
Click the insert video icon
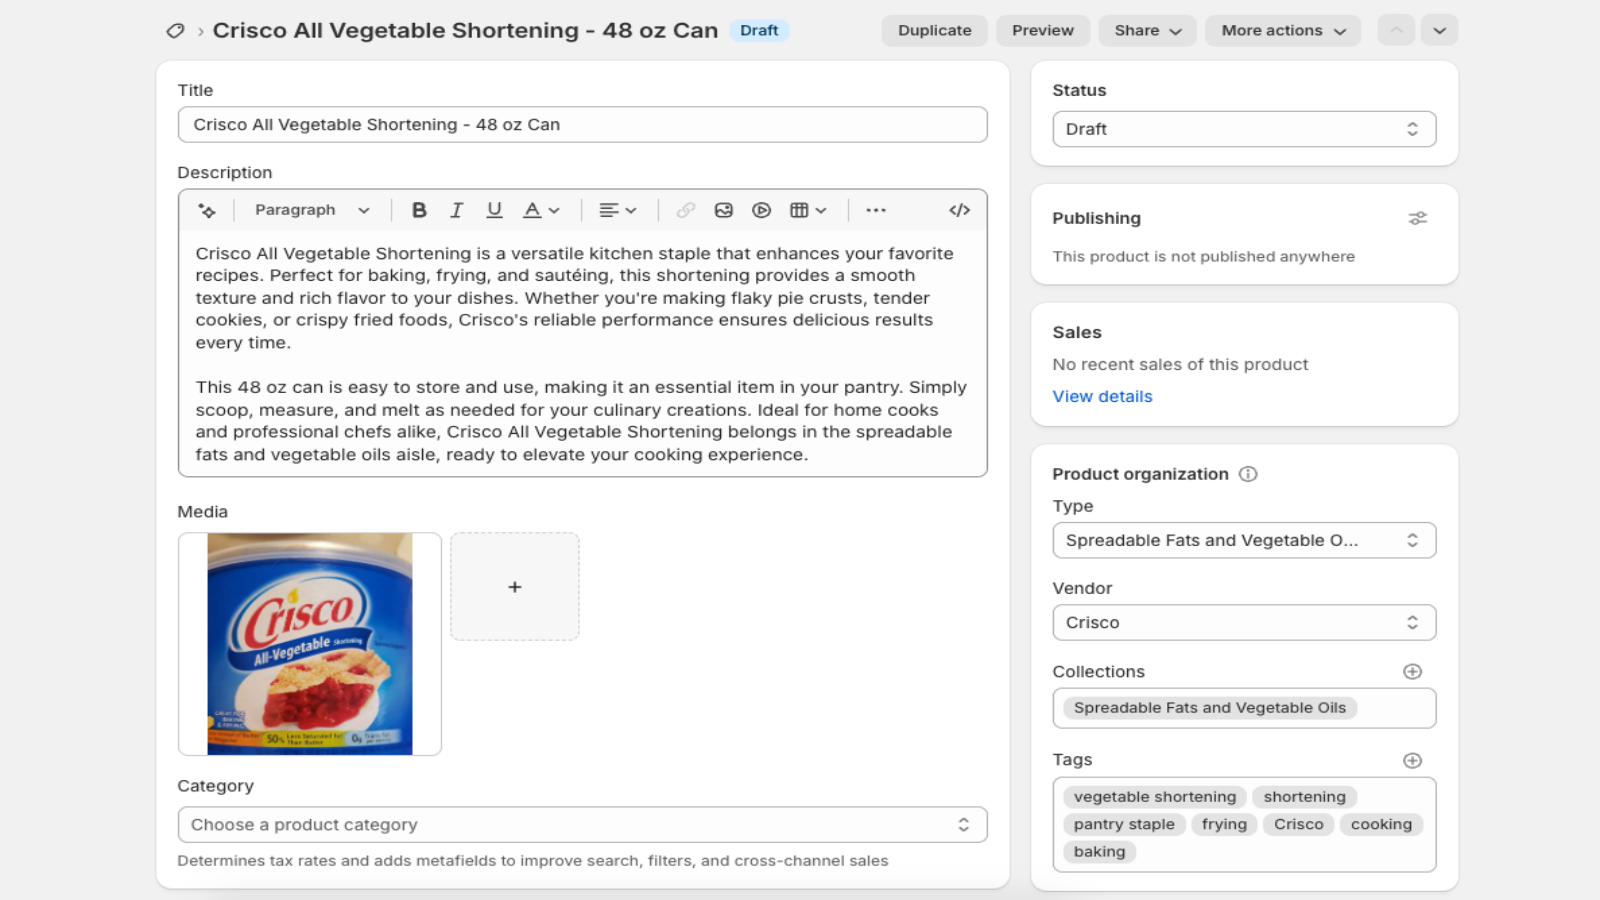pos(762,210)
